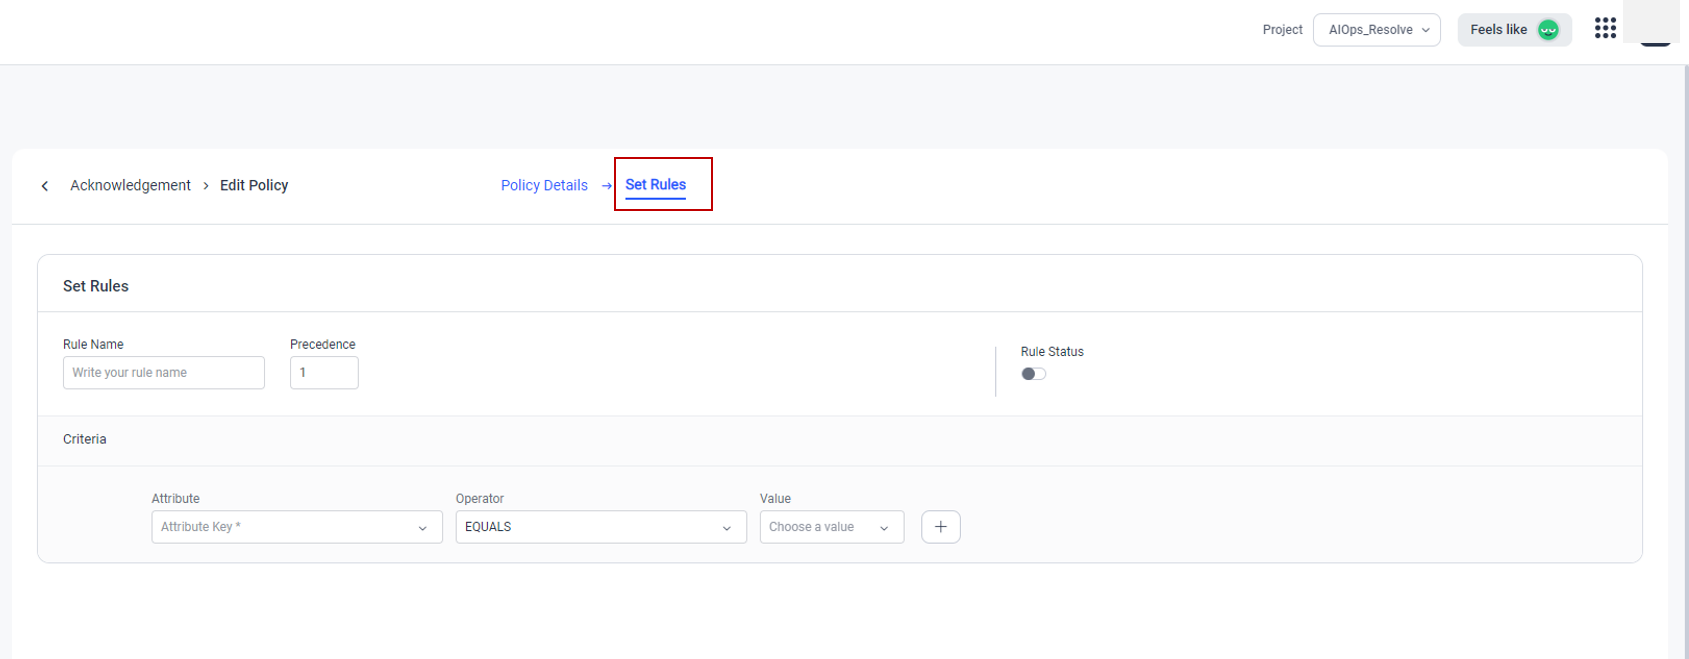Open the EQUALS operator dropdown
The width and height of the screenshot is (1689, 659).
pyautogui.click(x=600, y=527)
